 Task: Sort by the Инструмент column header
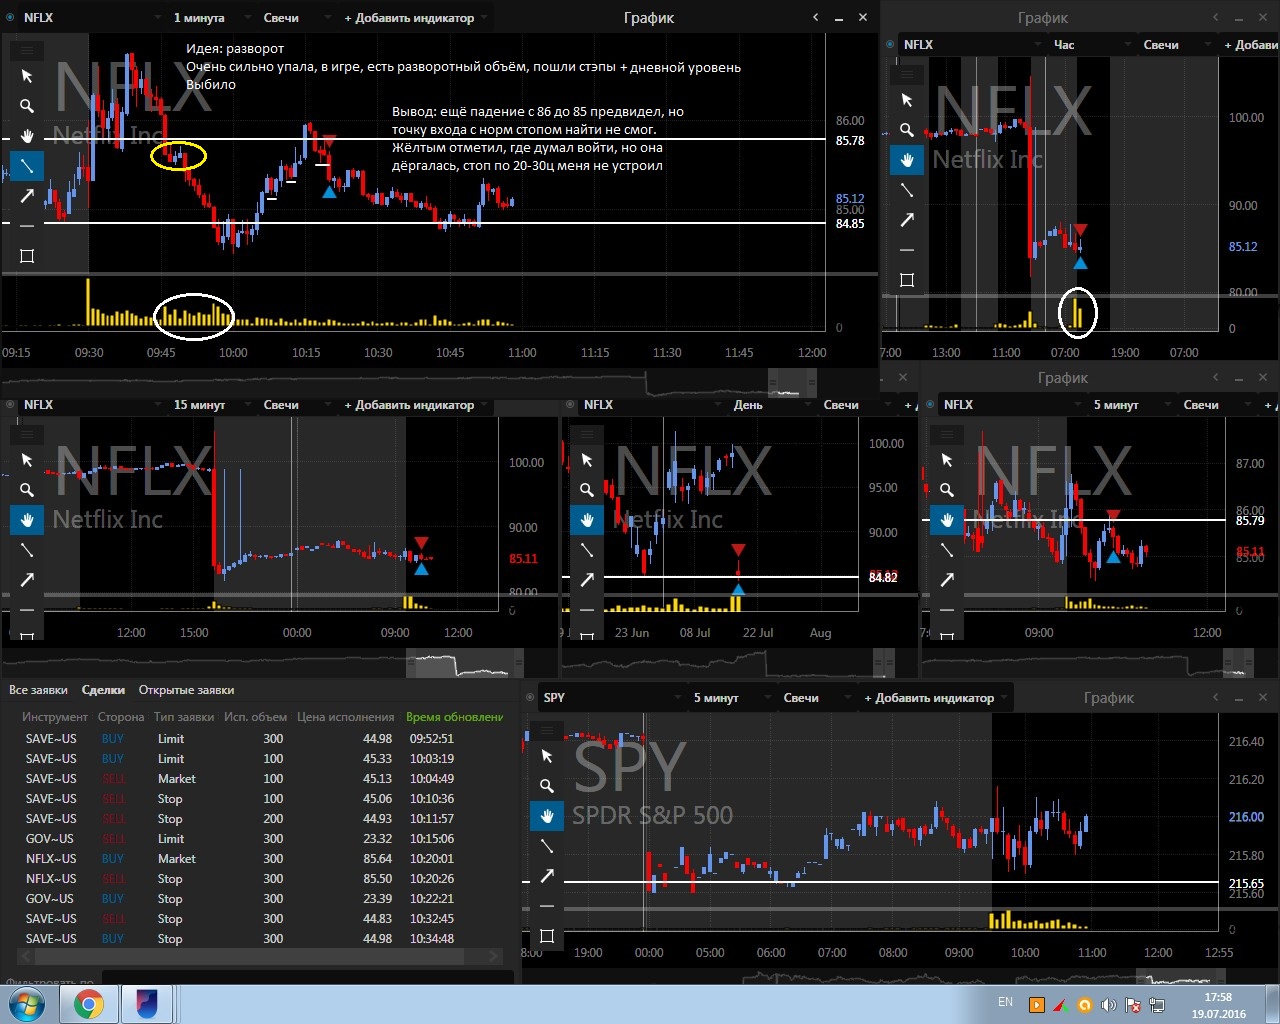pos(55,717)
